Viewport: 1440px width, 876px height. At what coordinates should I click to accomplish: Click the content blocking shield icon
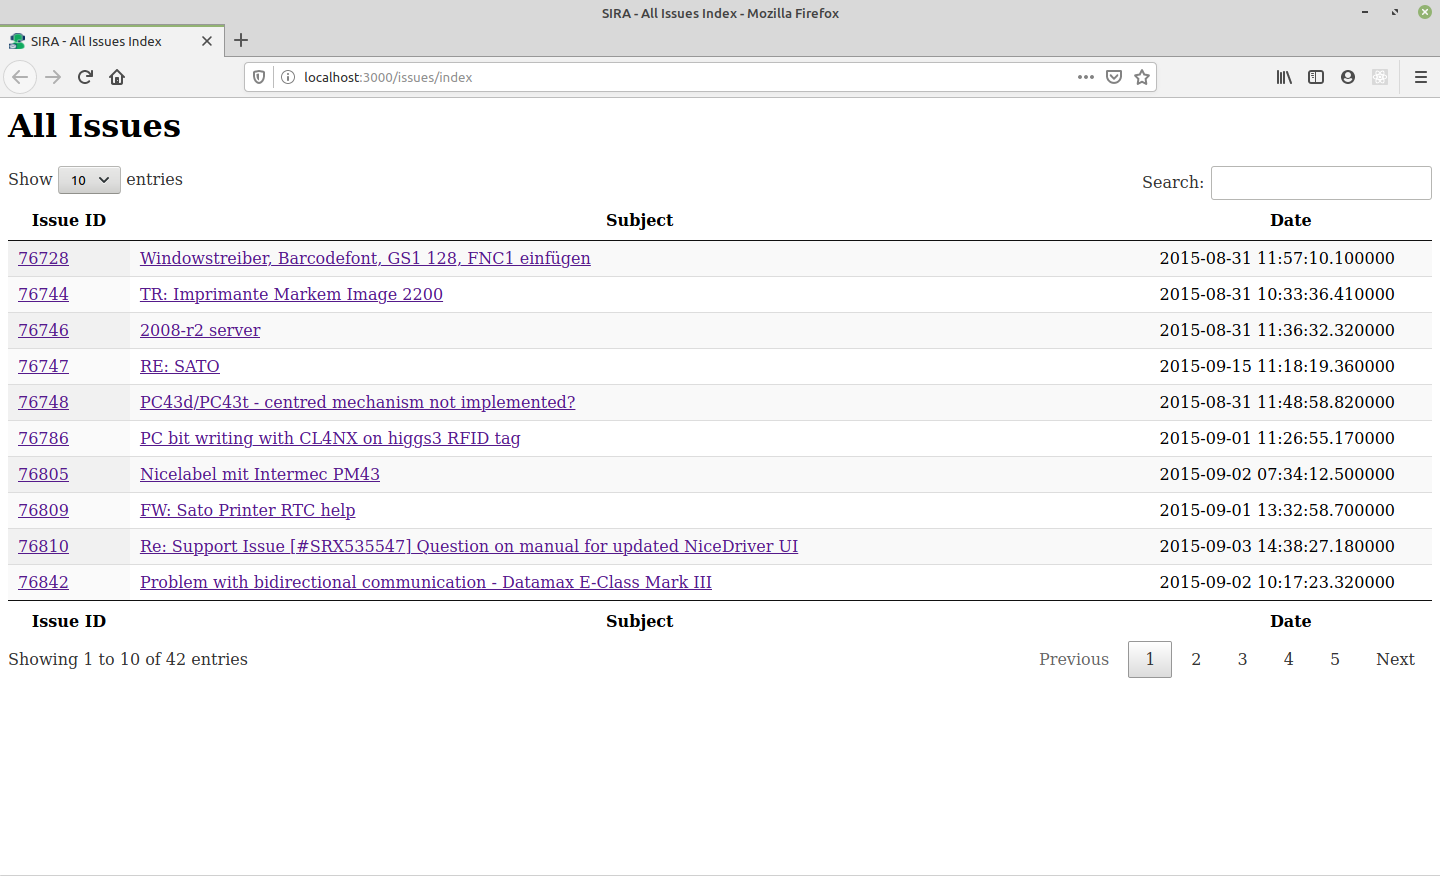259,77
